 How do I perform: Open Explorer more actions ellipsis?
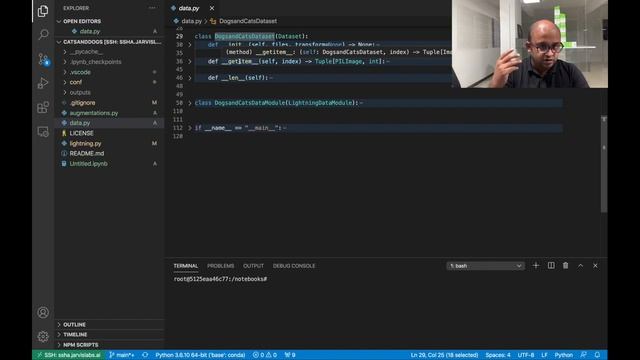[x=152, y=8]
